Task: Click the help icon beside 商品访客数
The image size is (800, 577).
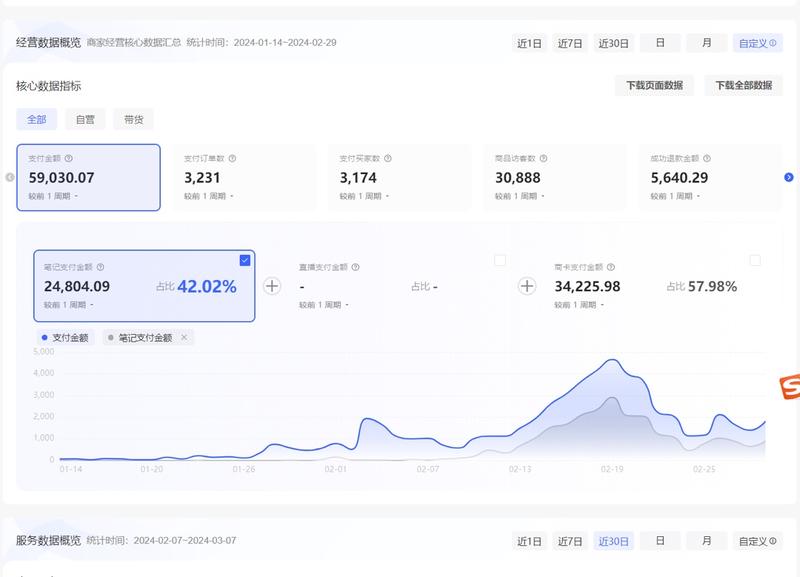Action: coord(544,158)
